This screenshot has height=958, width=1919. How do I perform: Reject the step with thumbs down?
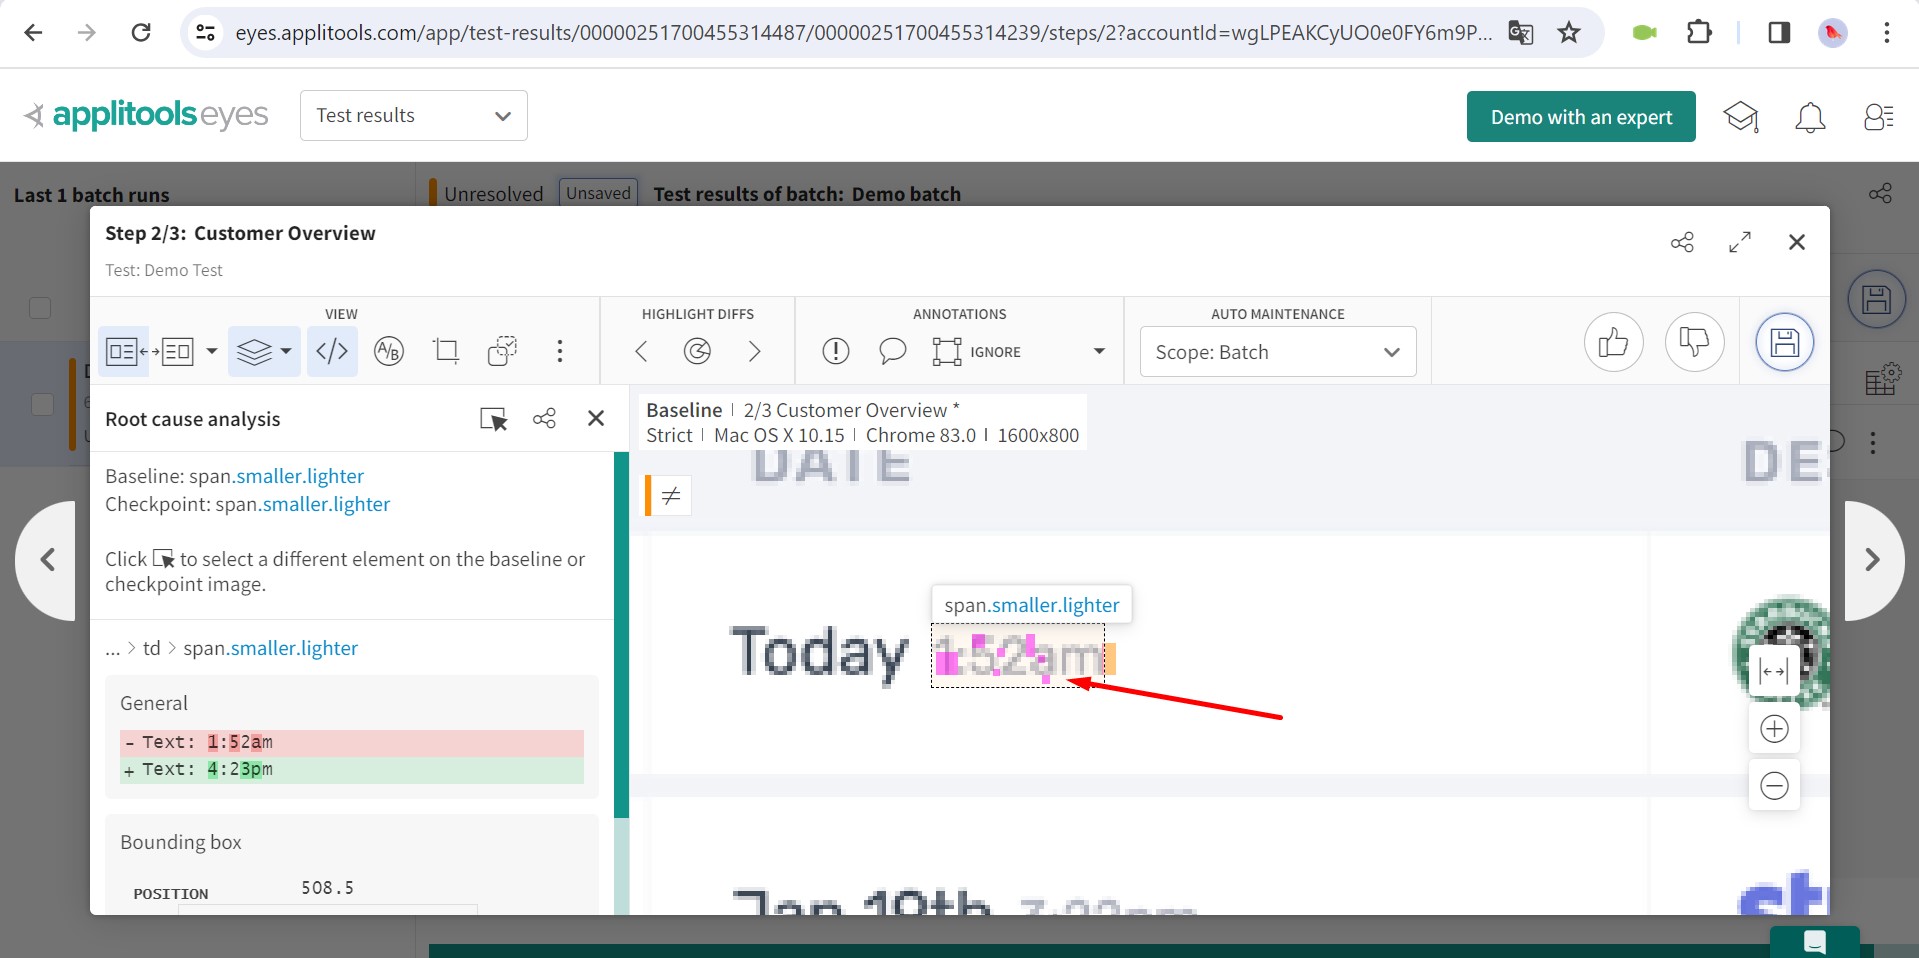tap(1694, 343)
